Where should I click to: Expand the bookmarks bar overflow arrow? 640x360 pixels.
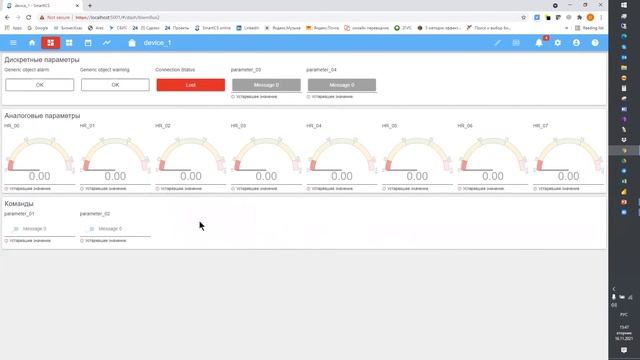point(567,28)
